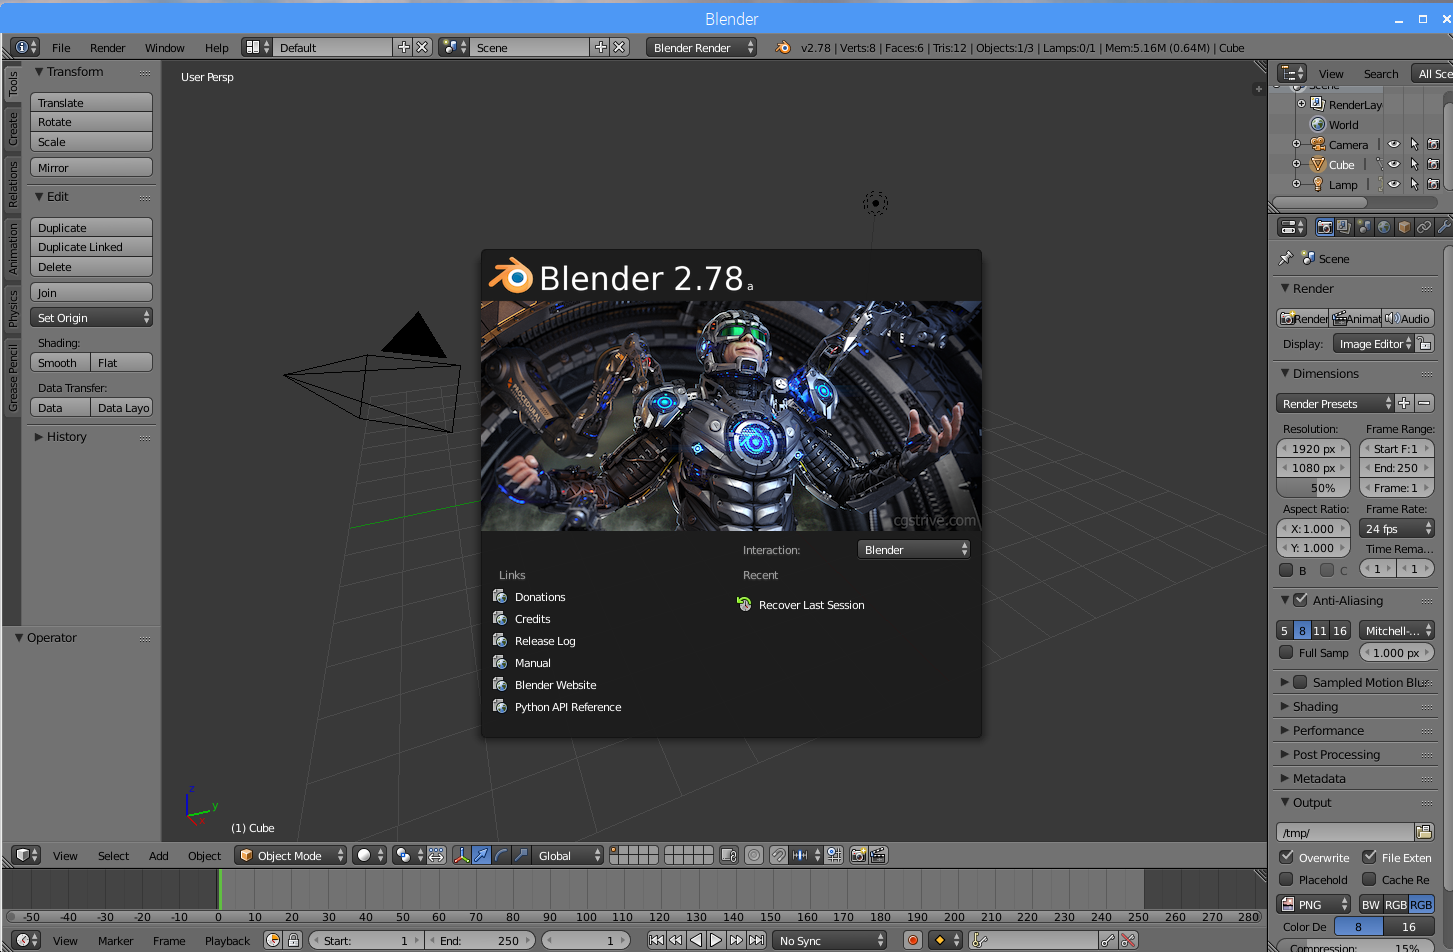Open the Release Log link
The image size is (1453, 952).
click(x=545, y=640)
